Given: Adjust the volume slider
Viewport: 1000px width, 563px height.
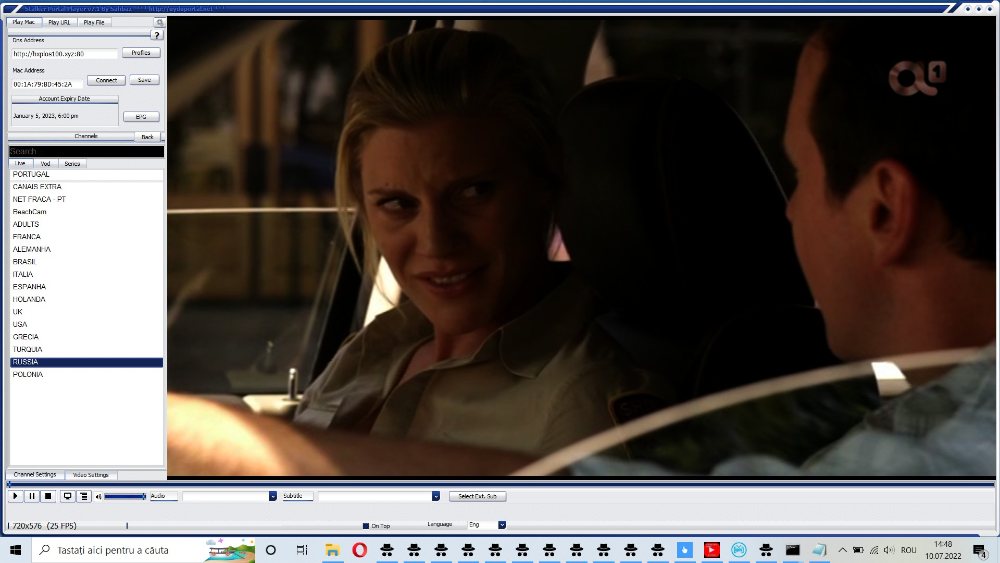Looking at the screenshot, I should point(125,497).
